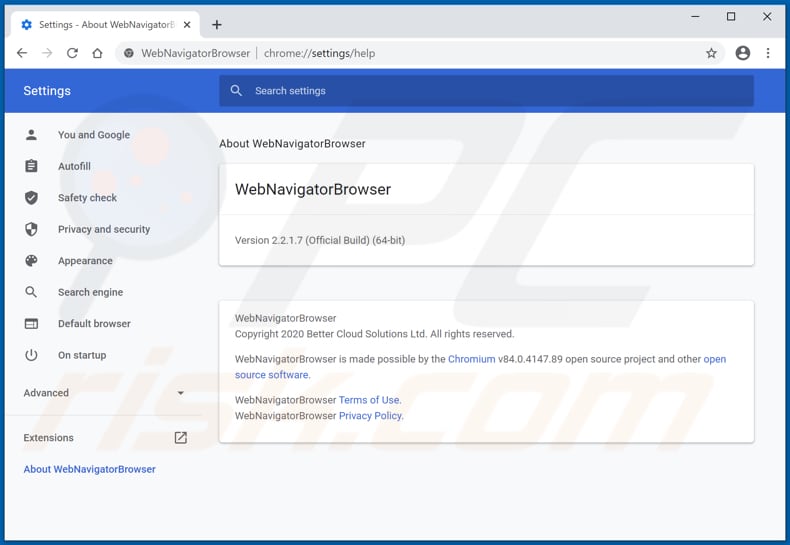
Task: Open Search engine settings
Action: coord(90,292)
